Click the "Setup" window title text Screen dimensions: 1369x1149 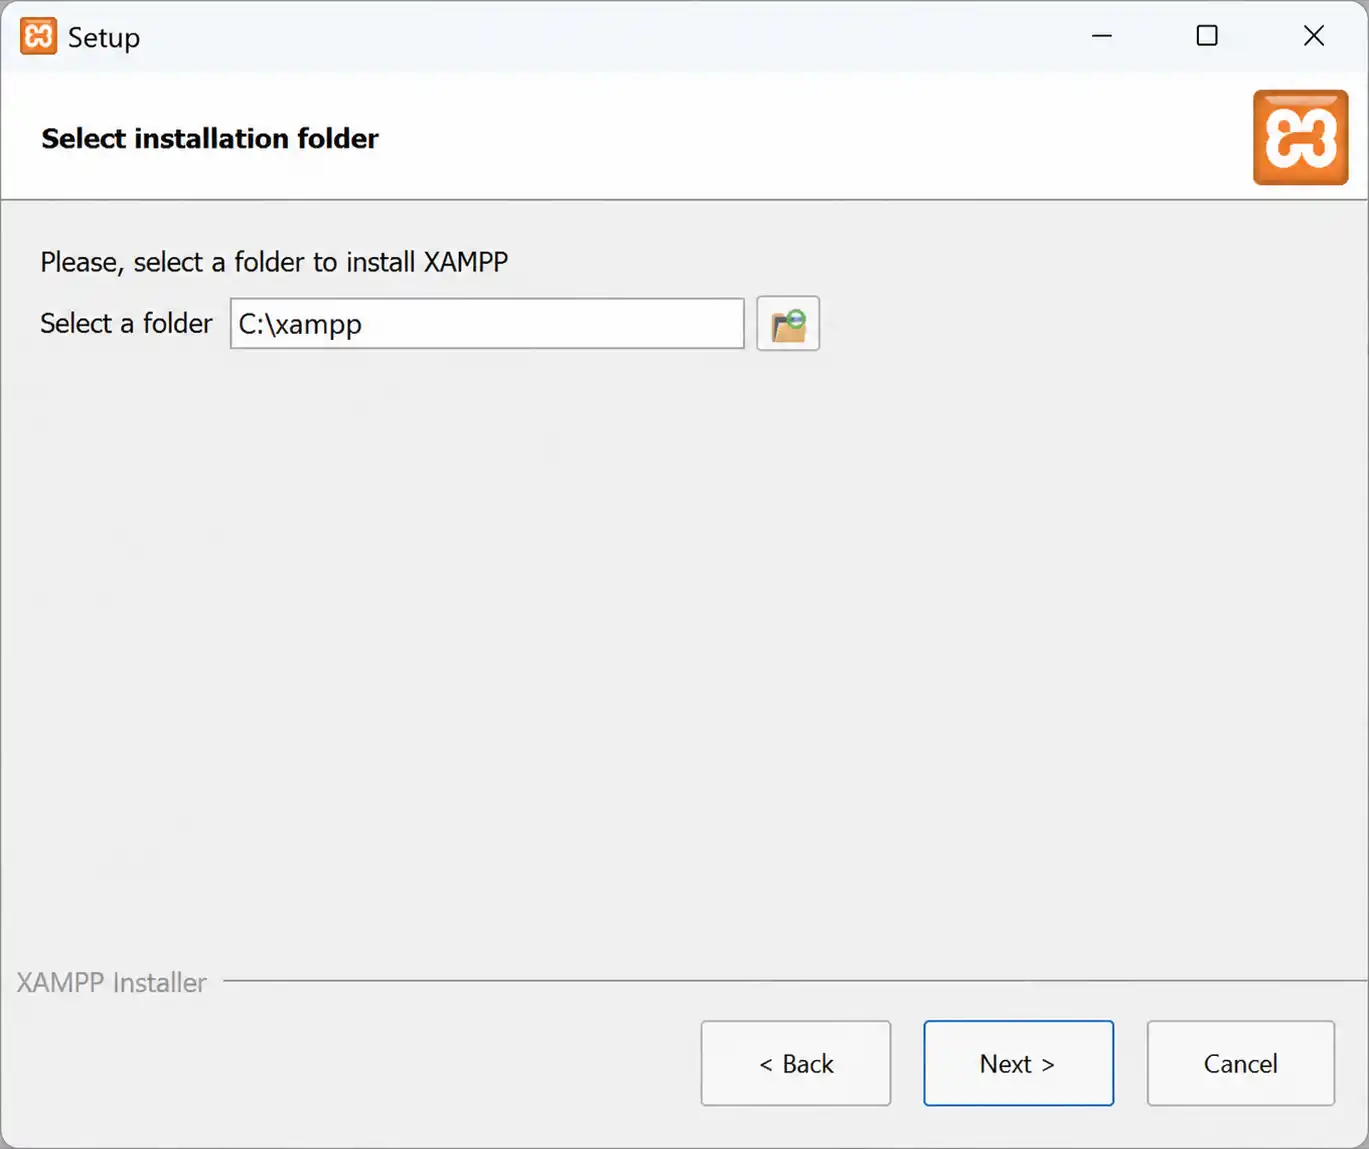click(x=104, y=38)
